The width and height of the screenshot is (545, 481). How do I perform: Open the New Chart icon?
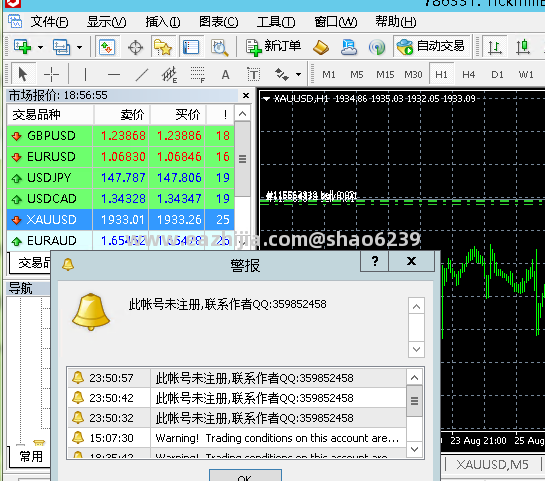tap(22, 47)
